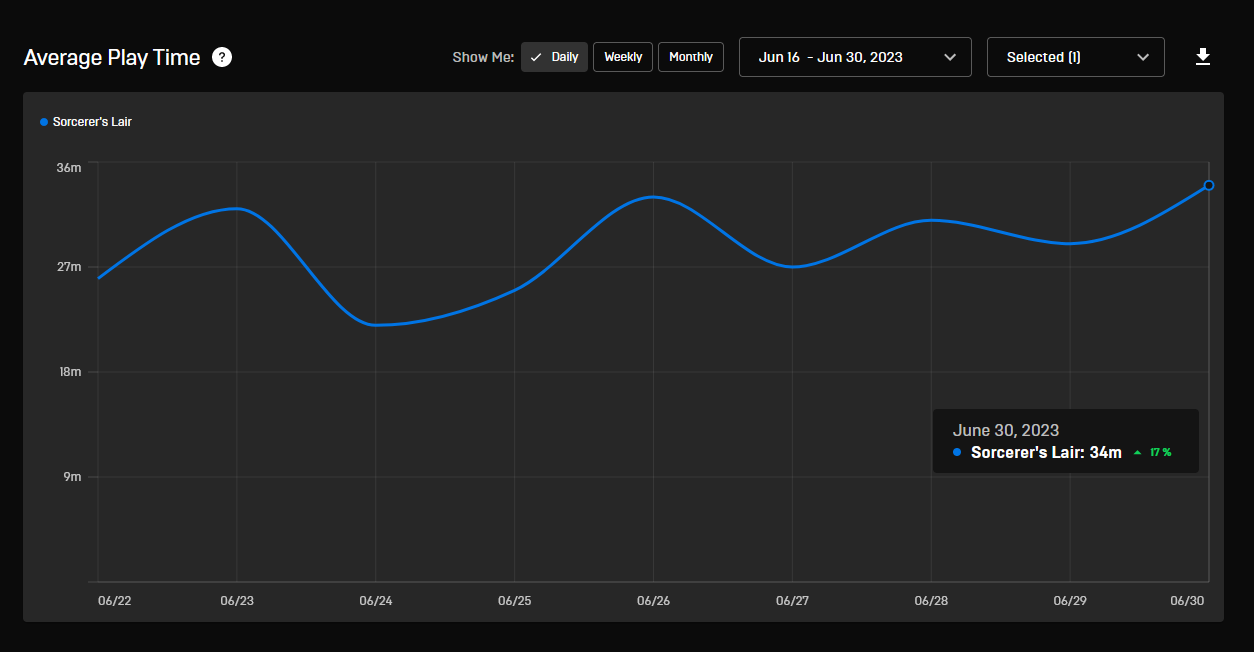
Task: Click the green 17 % increase indicator
Action: [1152, 453]
